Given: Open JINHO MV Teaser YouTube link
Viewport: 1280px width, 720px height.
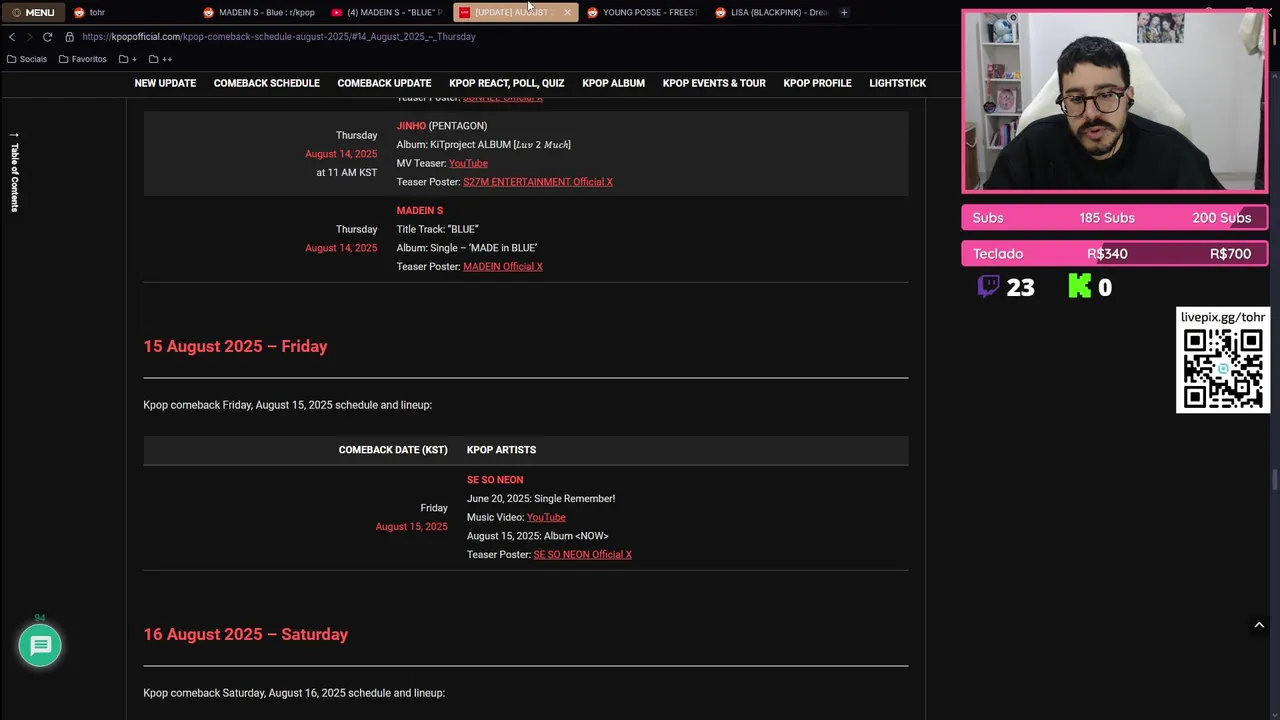Looking at the screenshot, I should tap(468, 163).
